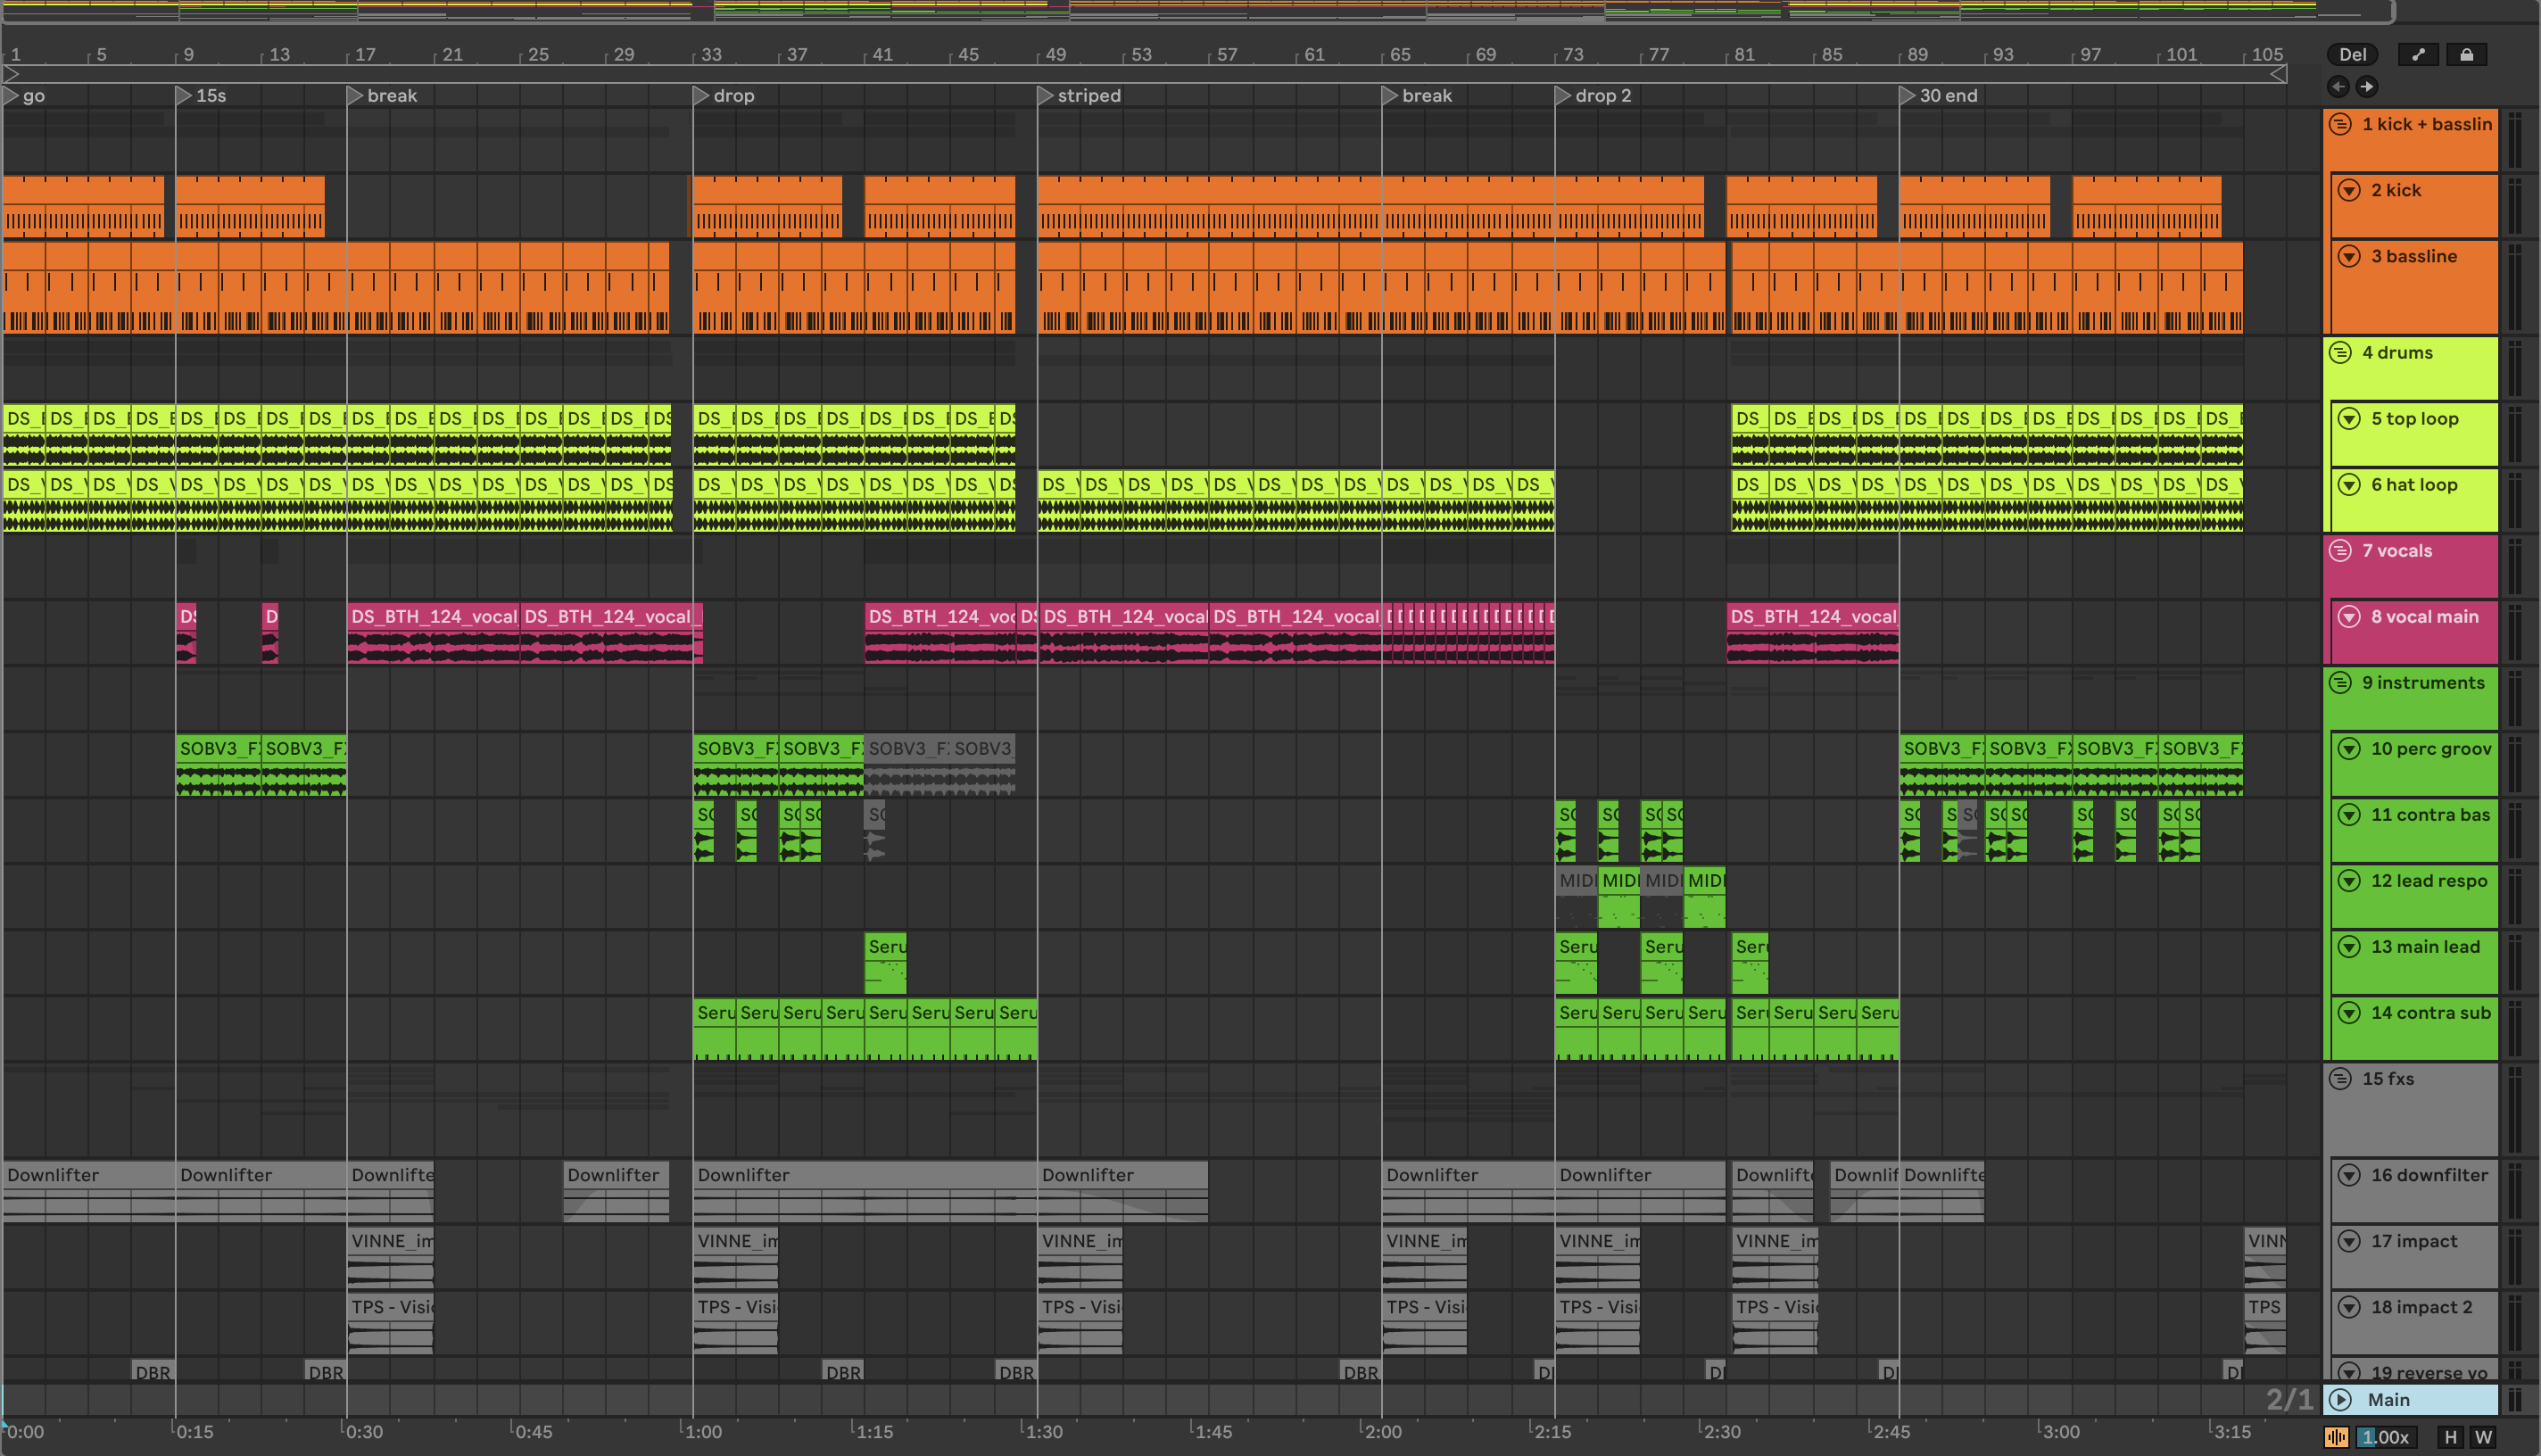Unfold the Main track play-arrow icon
The image size is (2541, 1456).
click(x=2341, y=1400)
